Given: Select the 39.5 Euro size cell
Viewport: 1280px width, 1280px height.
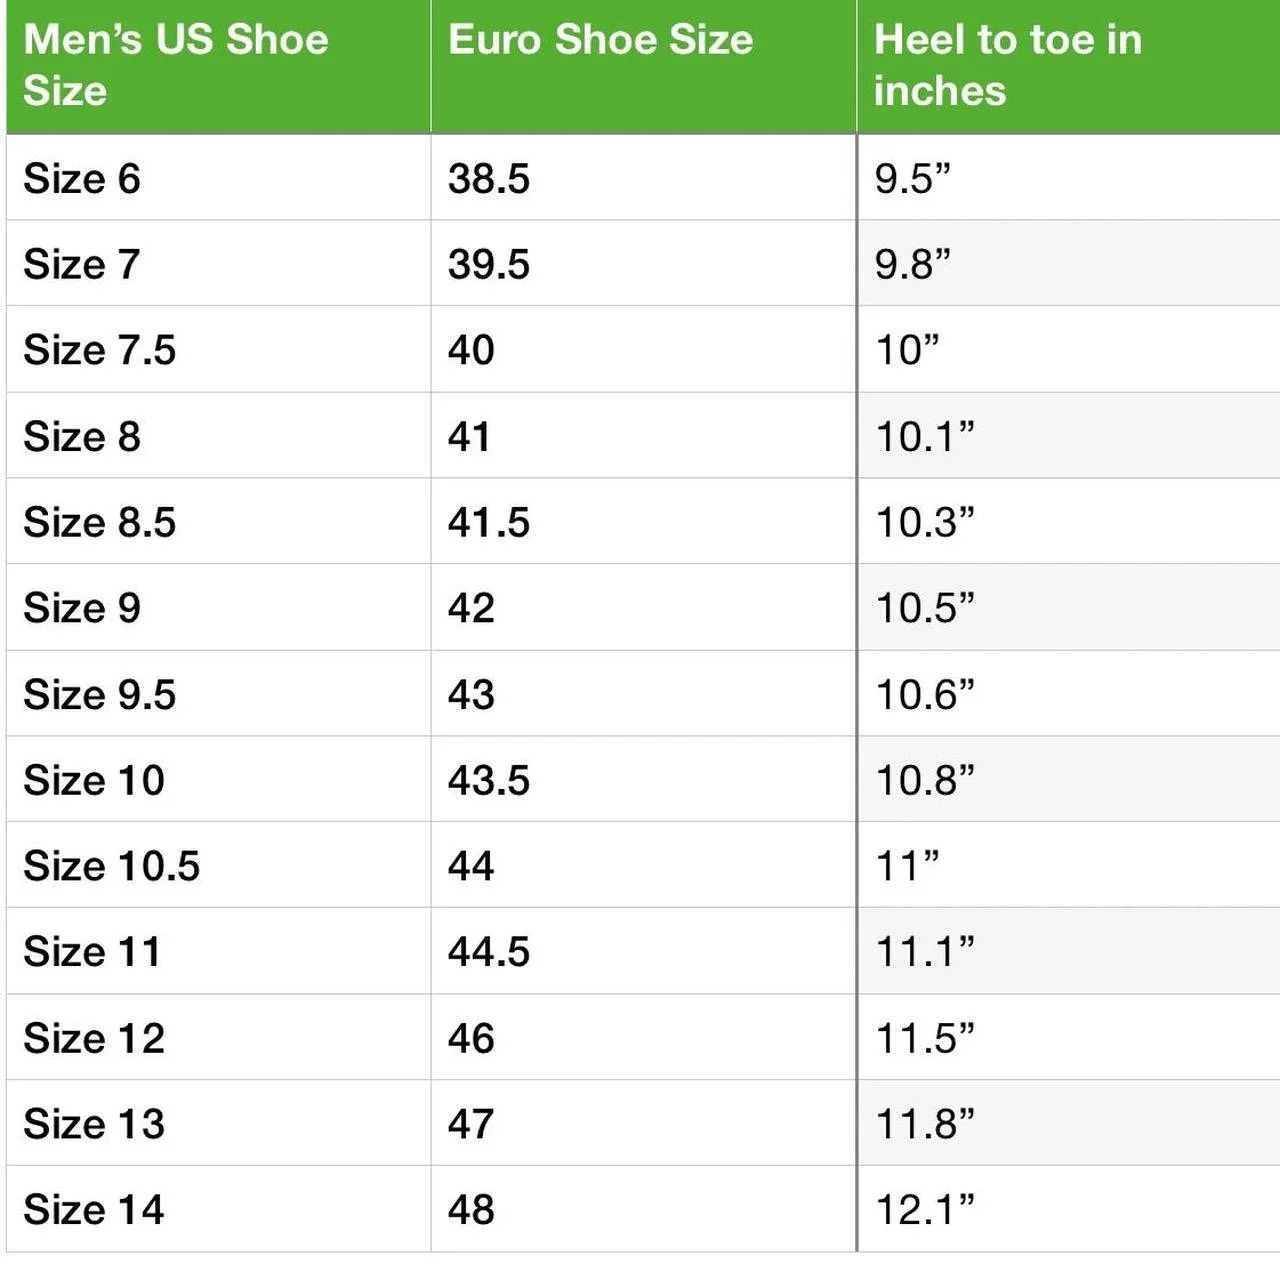Looking at the screenshot, I should [x=643, y=264].
